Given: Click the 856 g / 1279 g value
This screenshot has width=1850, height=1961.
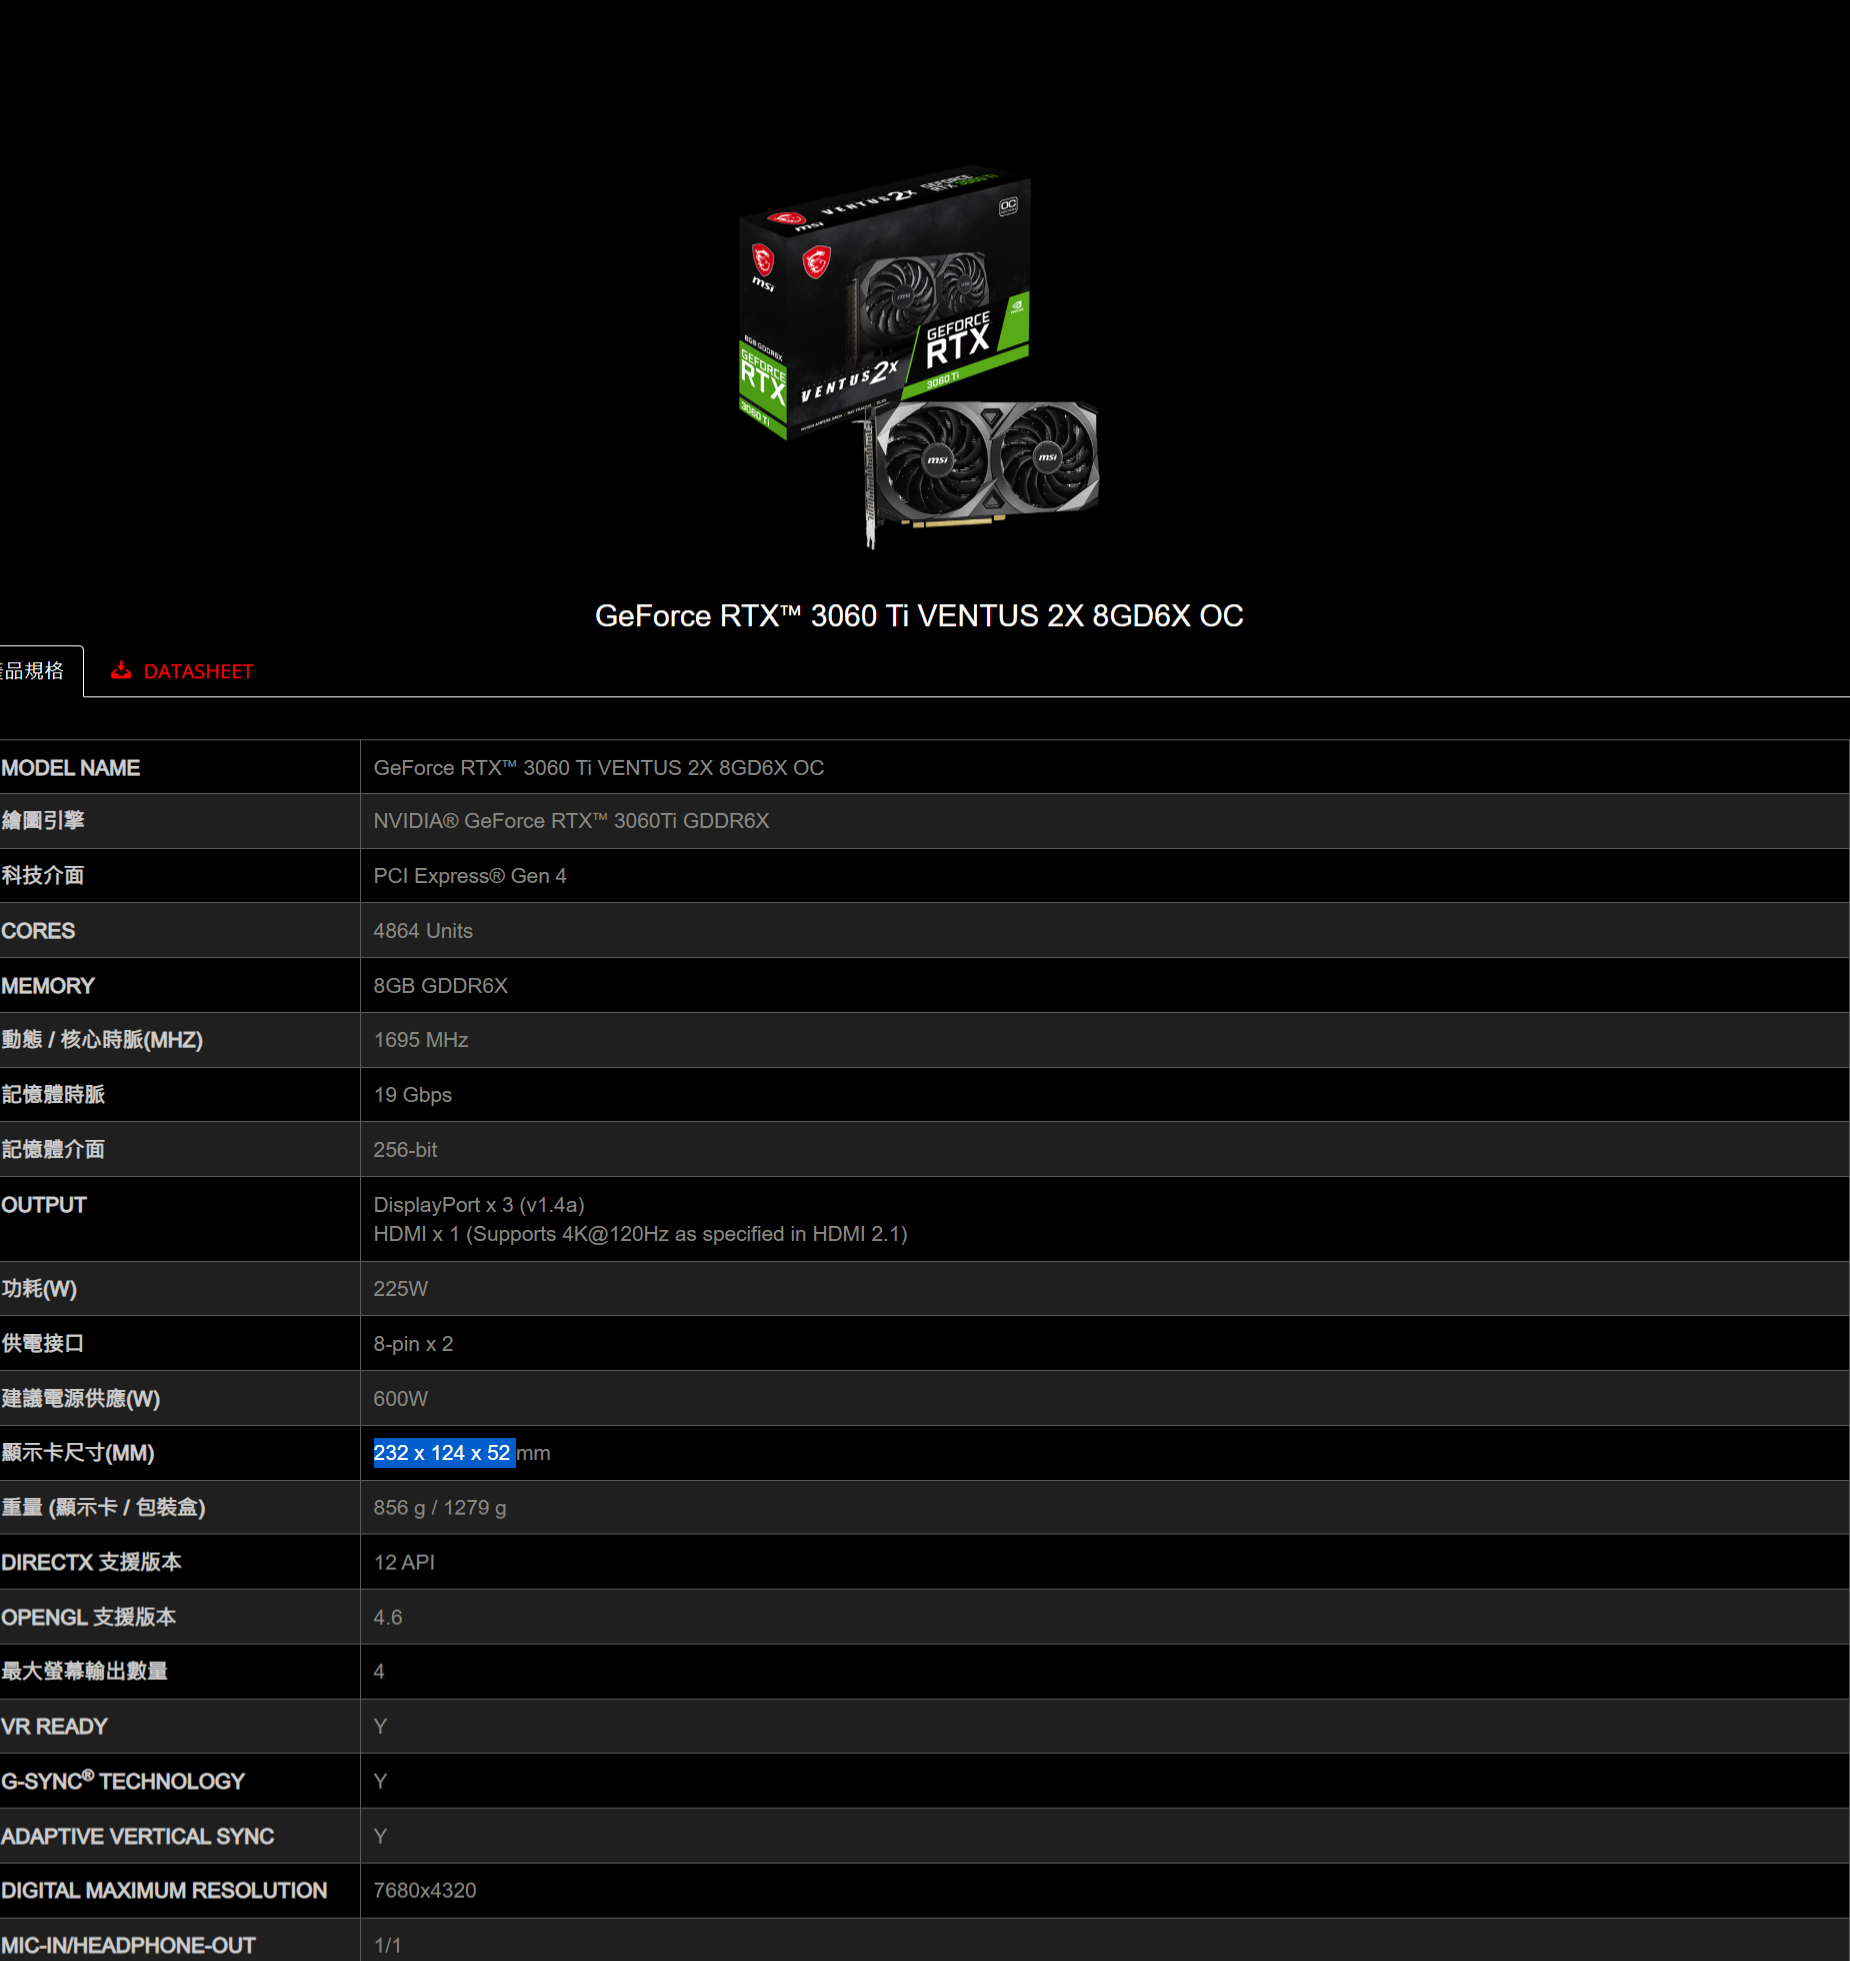Looking at the screenshot, I should 439,1508.
